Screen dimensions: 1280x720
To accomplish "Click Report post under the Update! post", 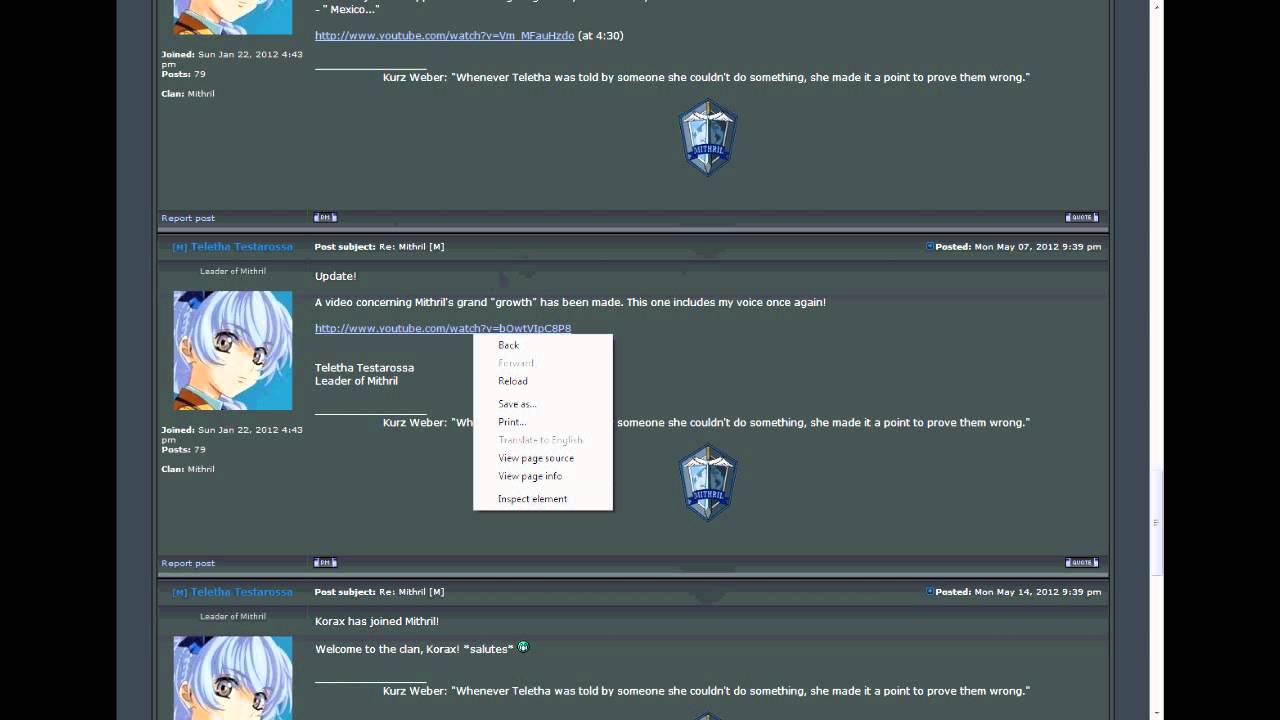I will click(188, 563).
